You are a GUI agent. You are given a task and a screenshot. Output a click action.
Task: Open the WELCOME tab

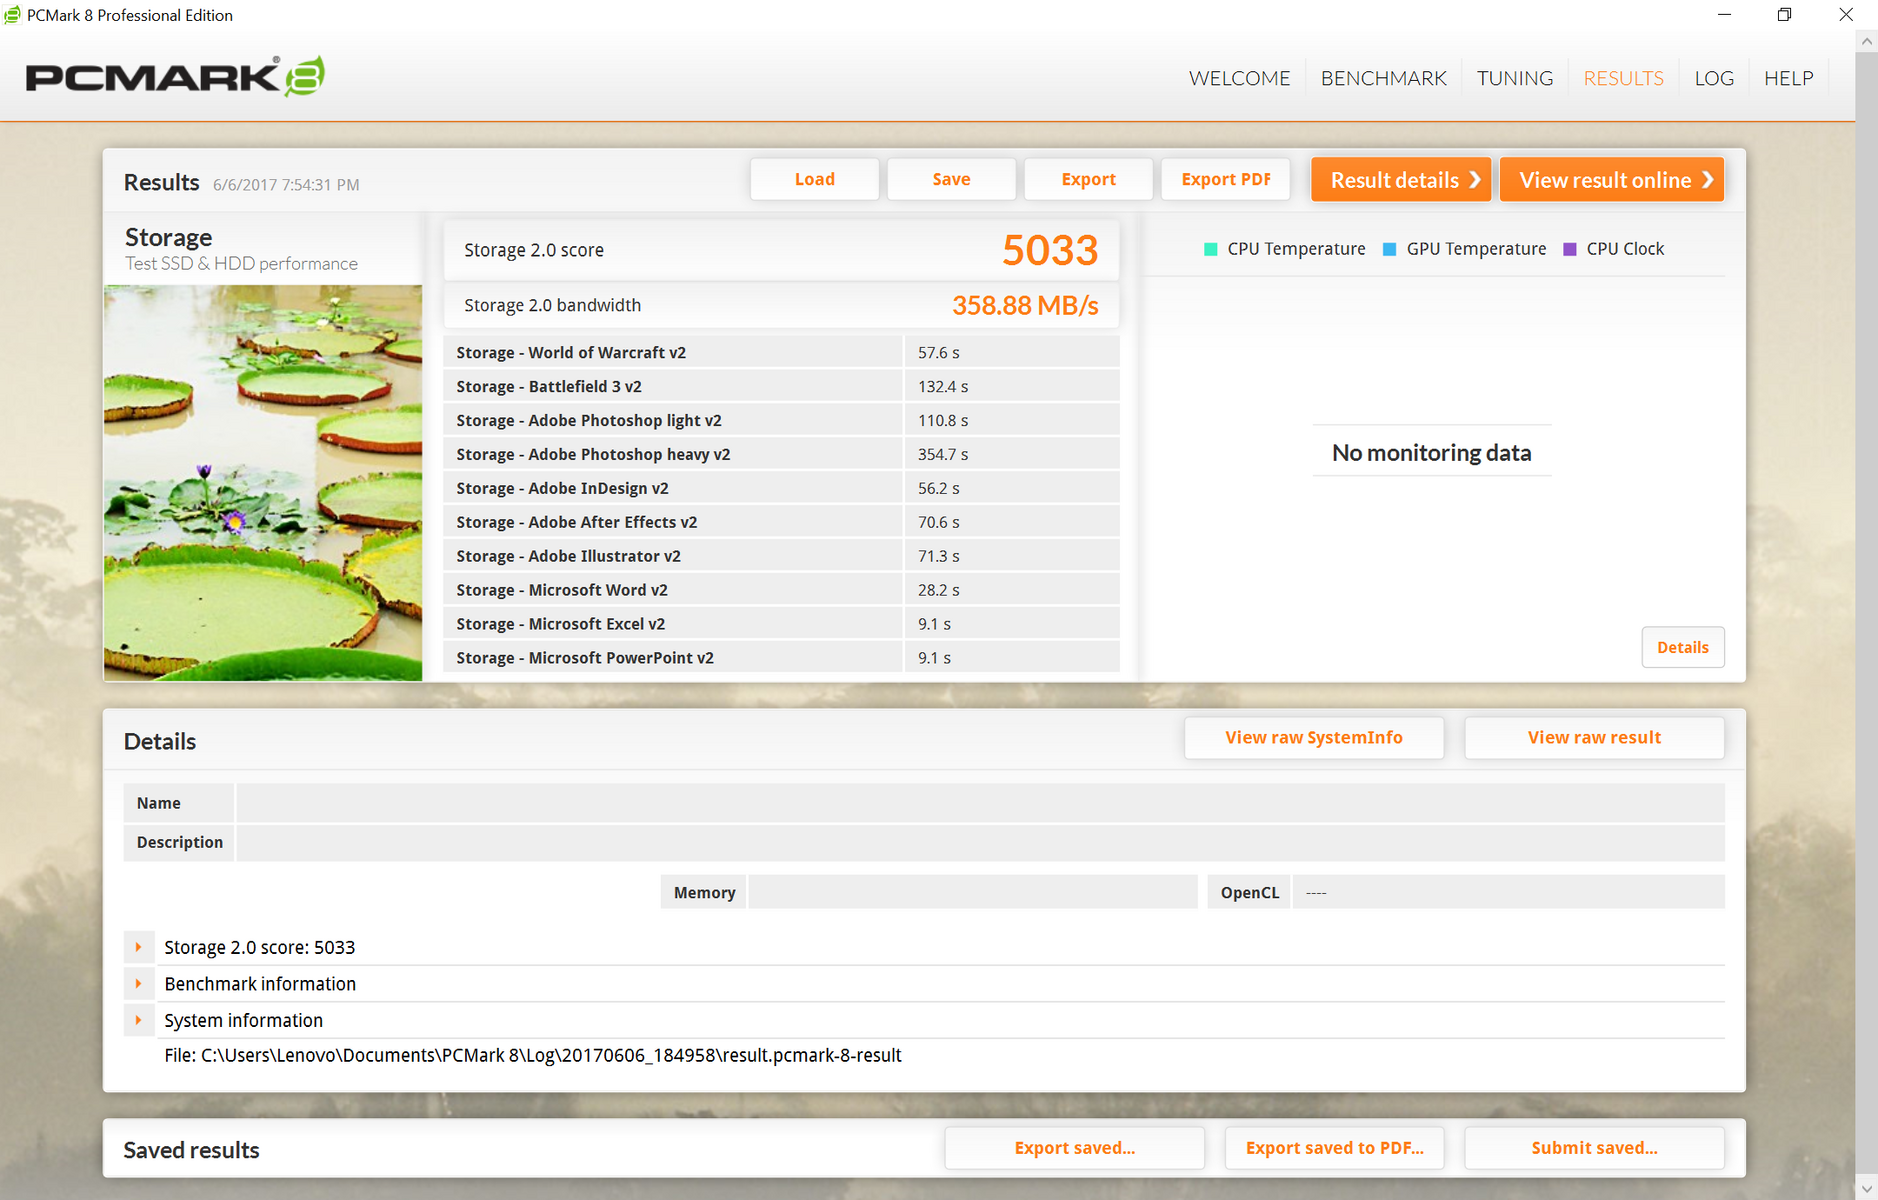coord(1239,78)
